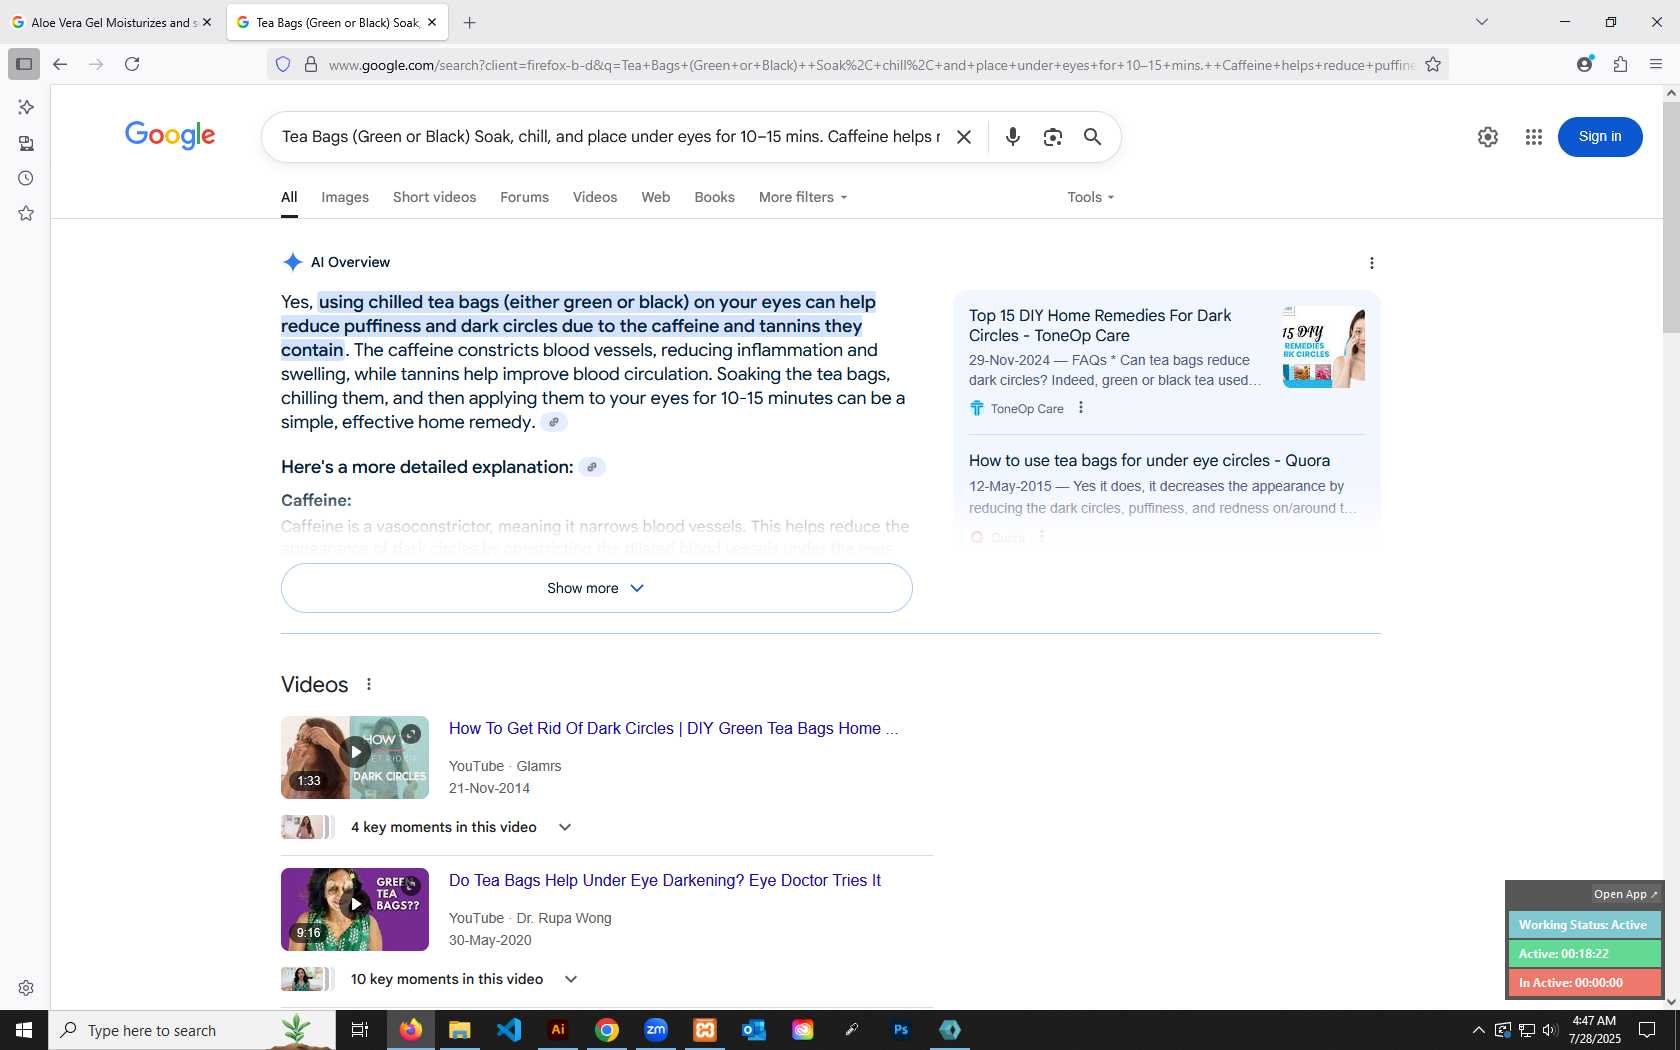The image size is (1680, 1050).
Task: Open App in time tracker widget
Action: (x=1625, y=894)
